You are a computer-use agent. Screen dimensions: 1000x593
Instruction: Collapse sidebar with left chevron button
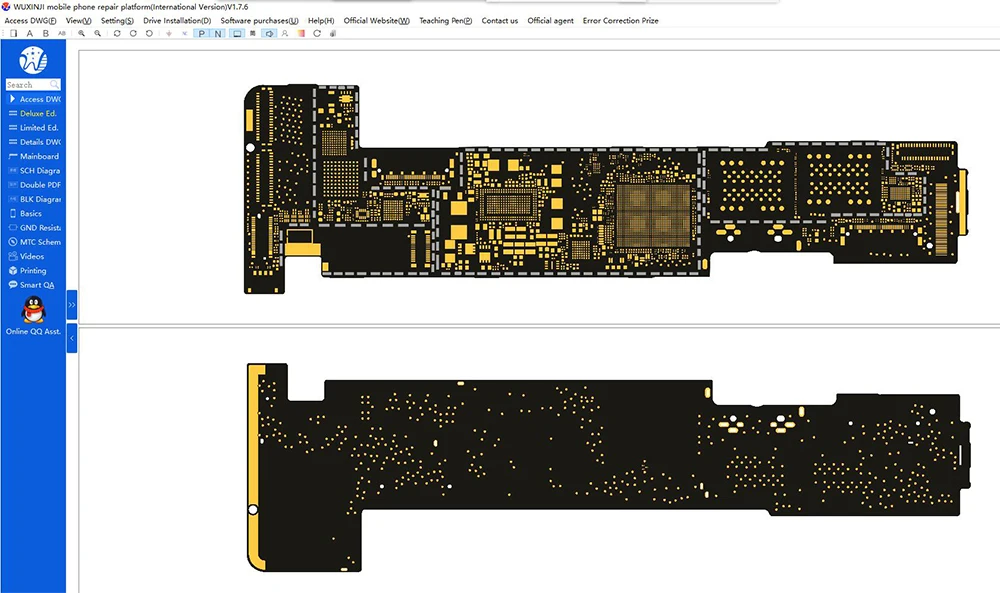point(71,339)
